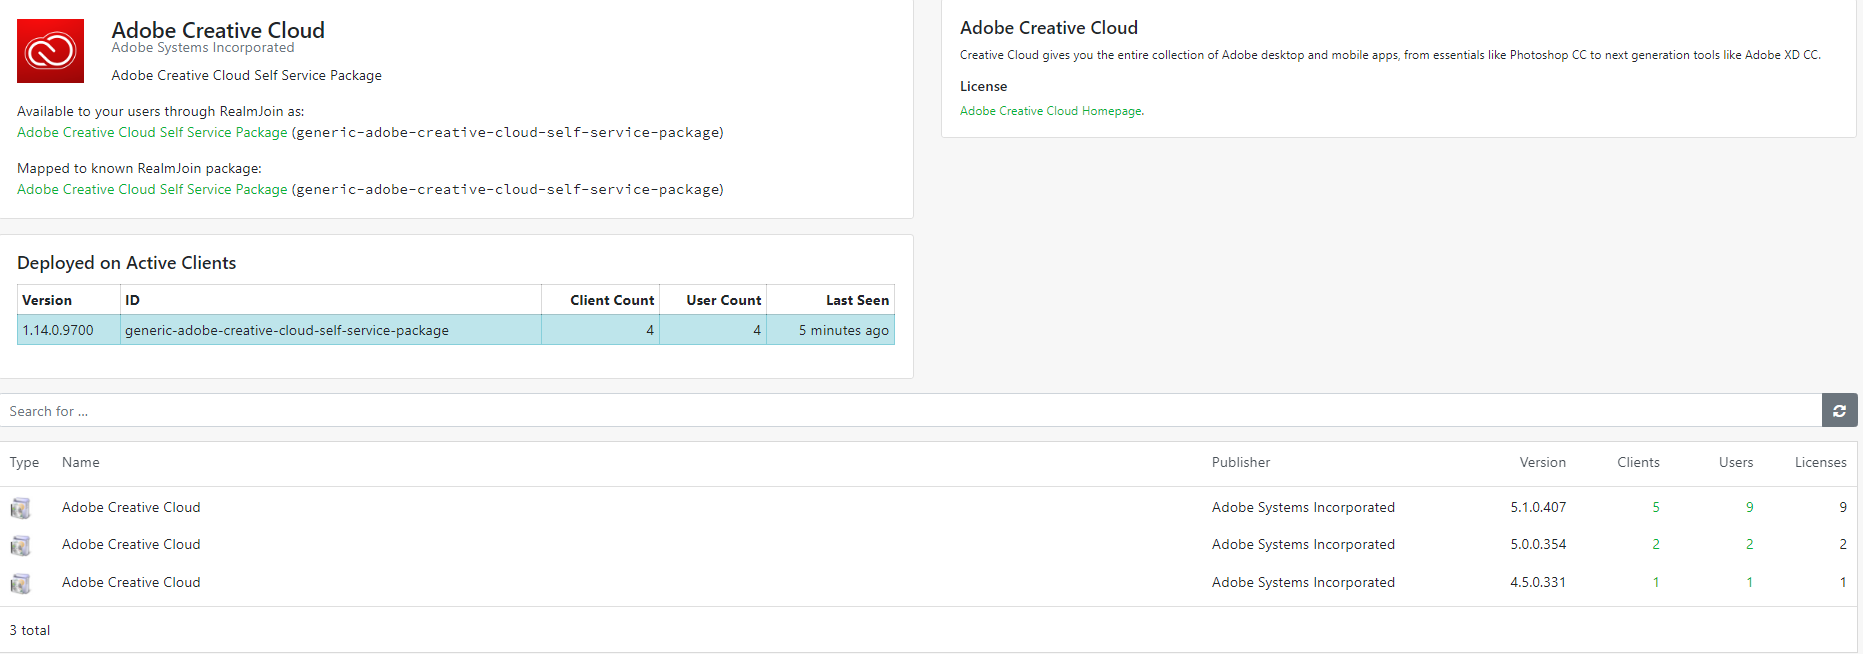The image size is (1863, 654).
Task: Click clients count 5 for version 5.1.0.407
Action: [1656, 507]
